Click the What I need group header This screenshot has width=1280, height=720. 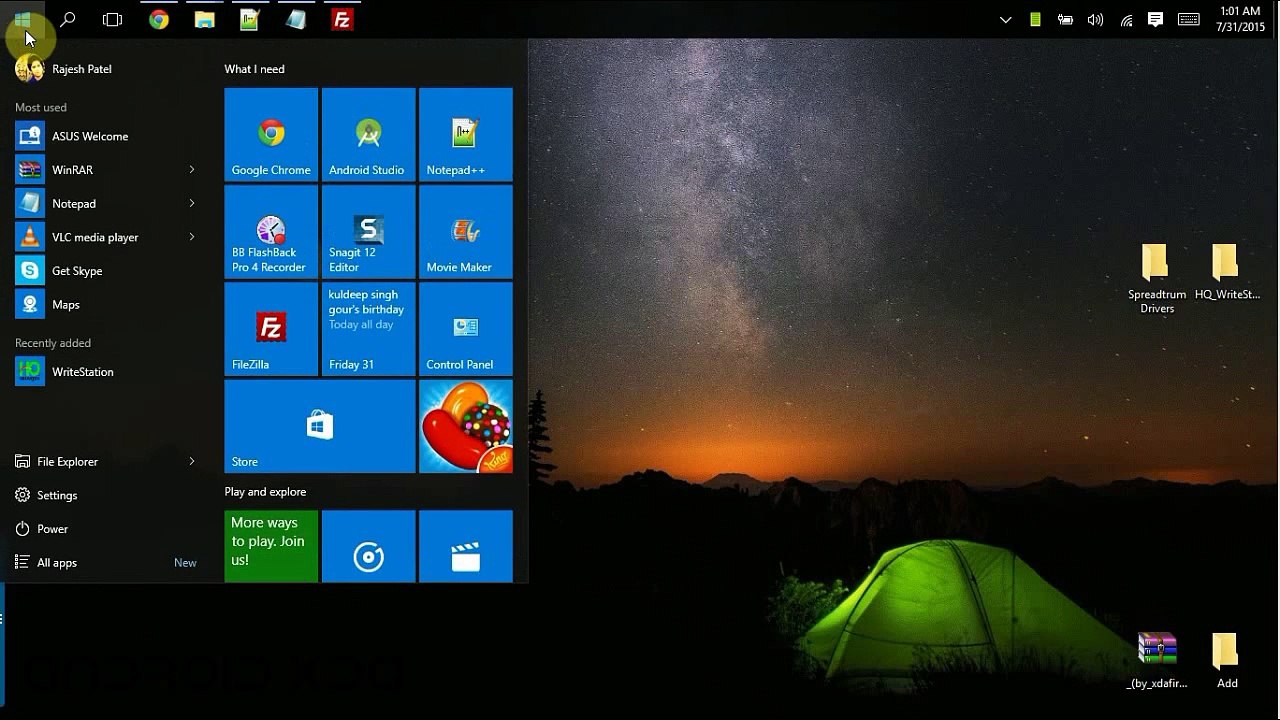[x=254, y=69]
